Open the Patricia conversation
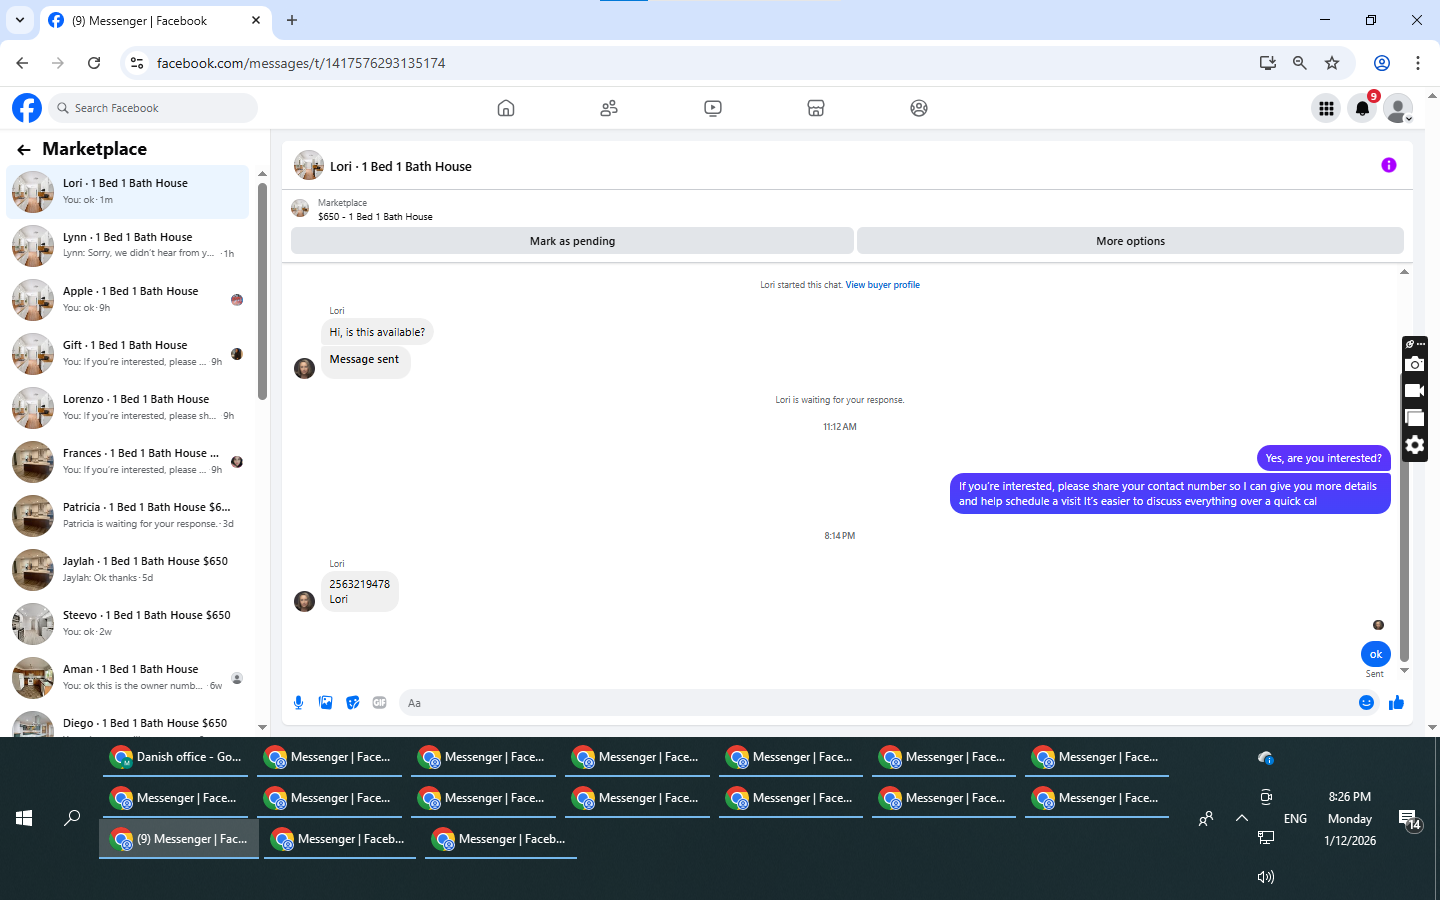1440x900 pixels. click(x=128, y=515)
